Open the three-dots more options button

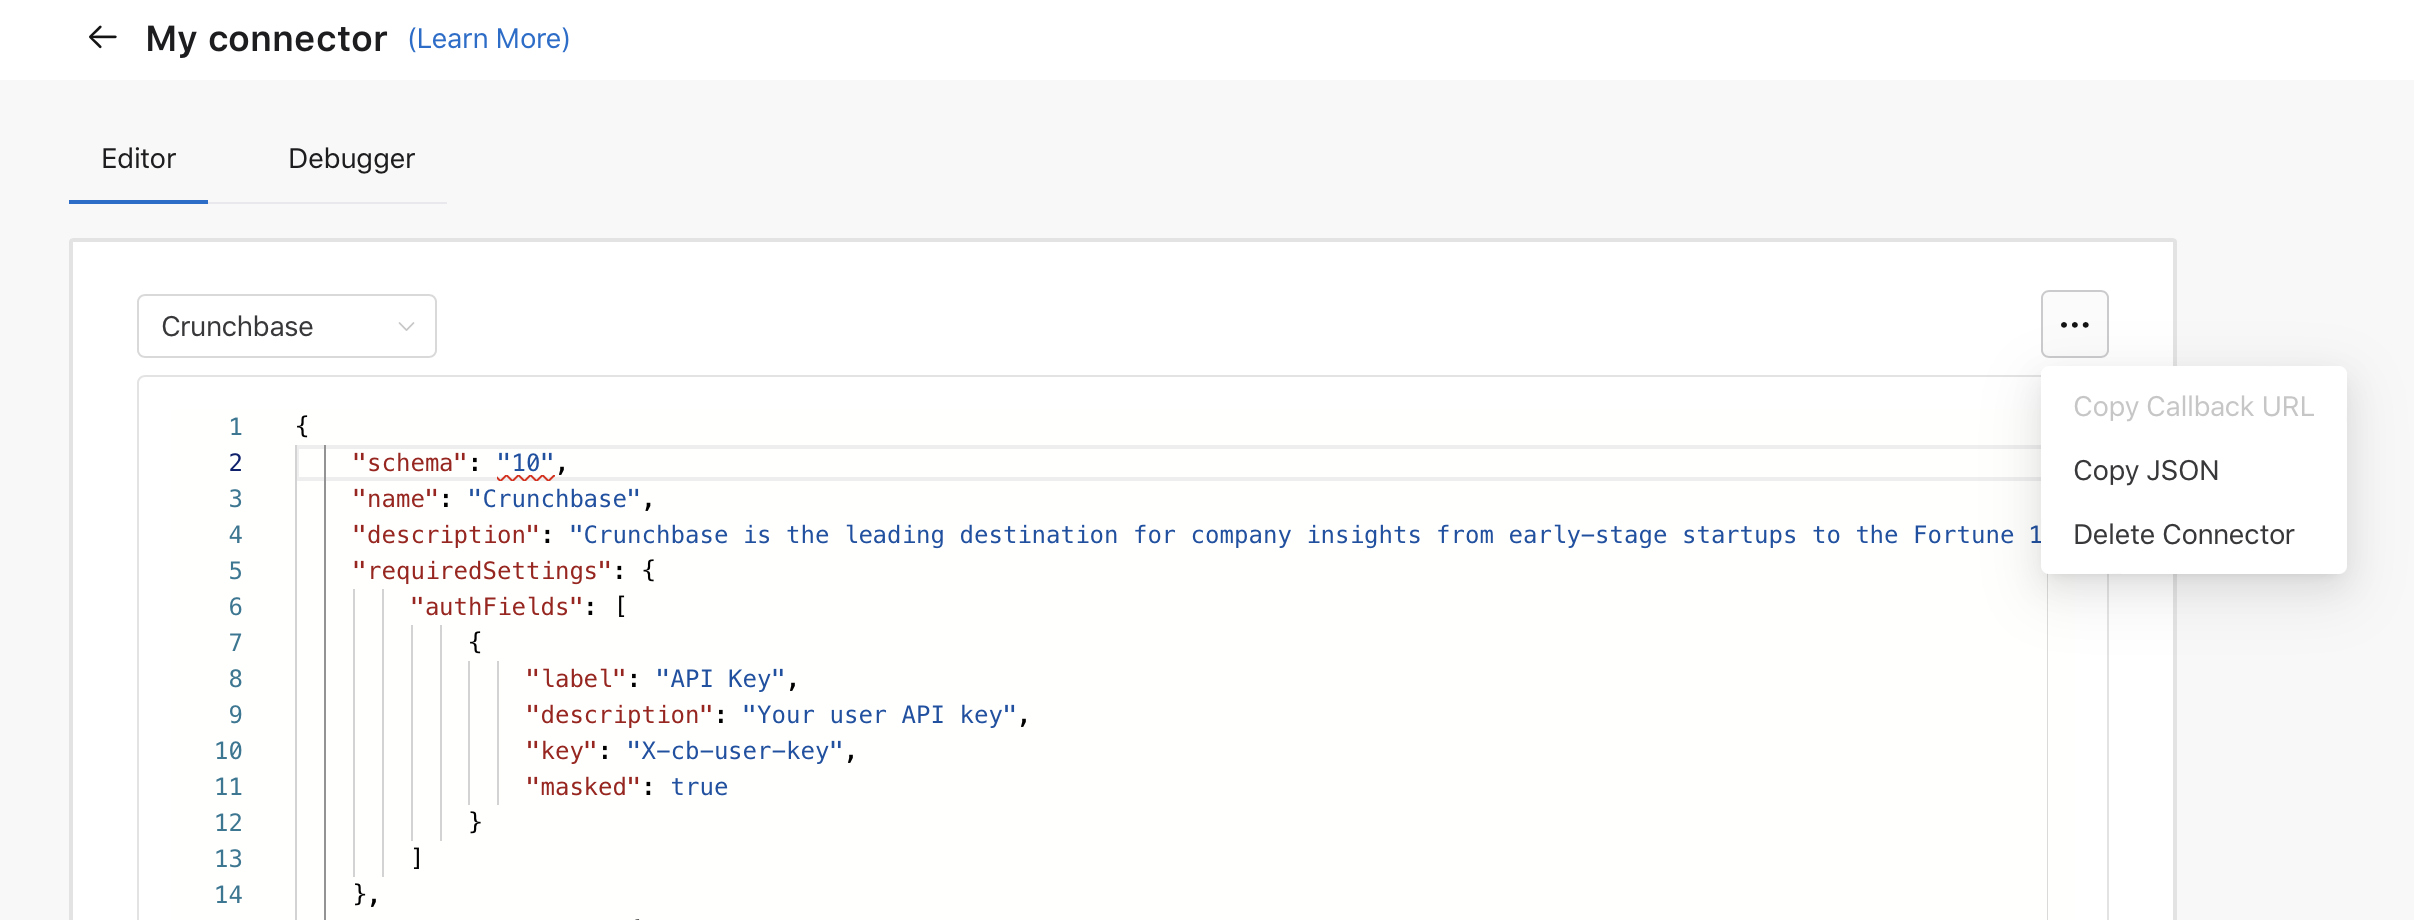[2074, 325]
